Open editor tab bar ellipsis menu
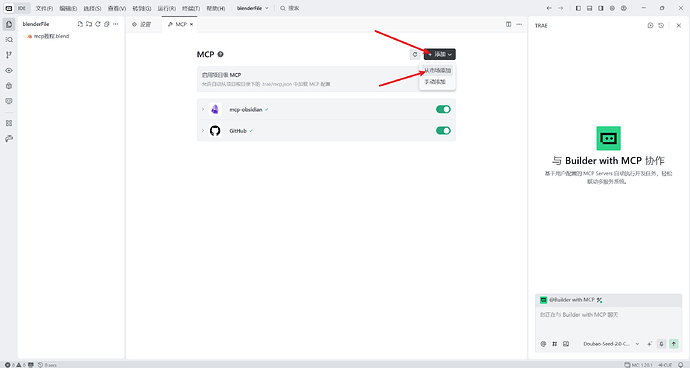This screenshot has height=368, width=690. click(519, 24)
